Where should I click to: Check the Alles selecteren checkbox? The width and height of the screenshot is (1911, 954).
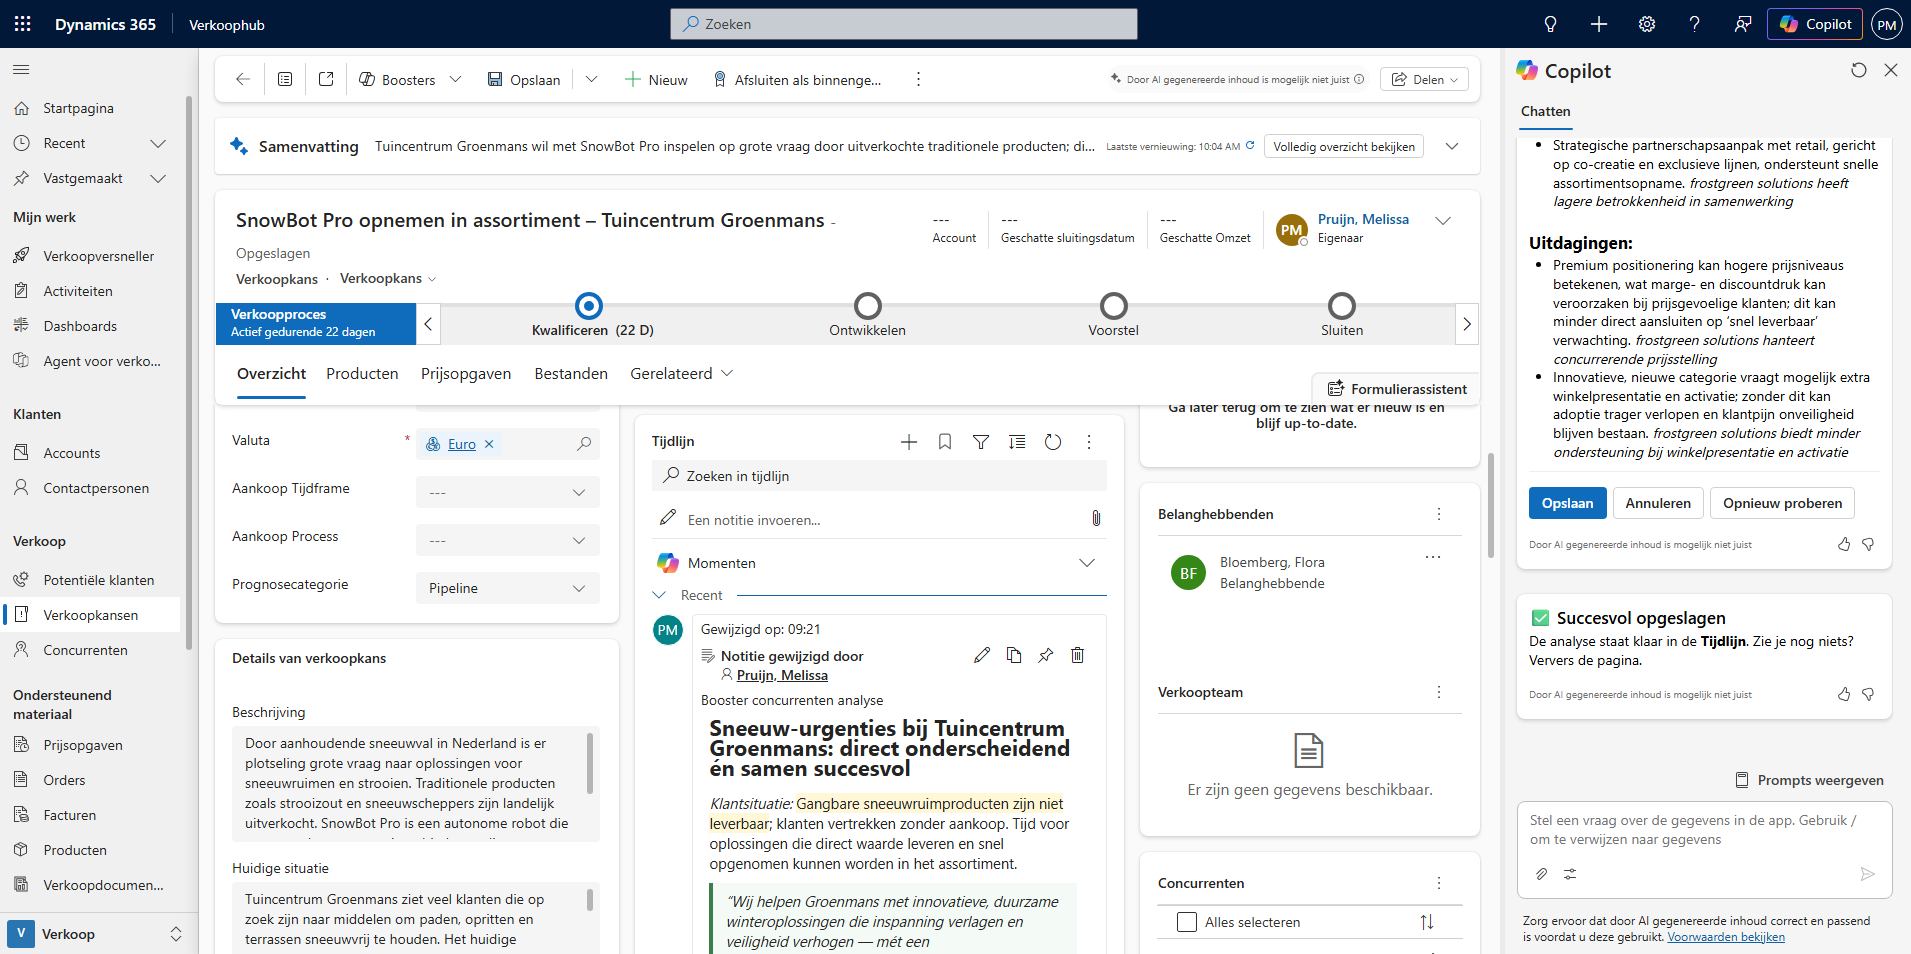[x=1187, y=922]
